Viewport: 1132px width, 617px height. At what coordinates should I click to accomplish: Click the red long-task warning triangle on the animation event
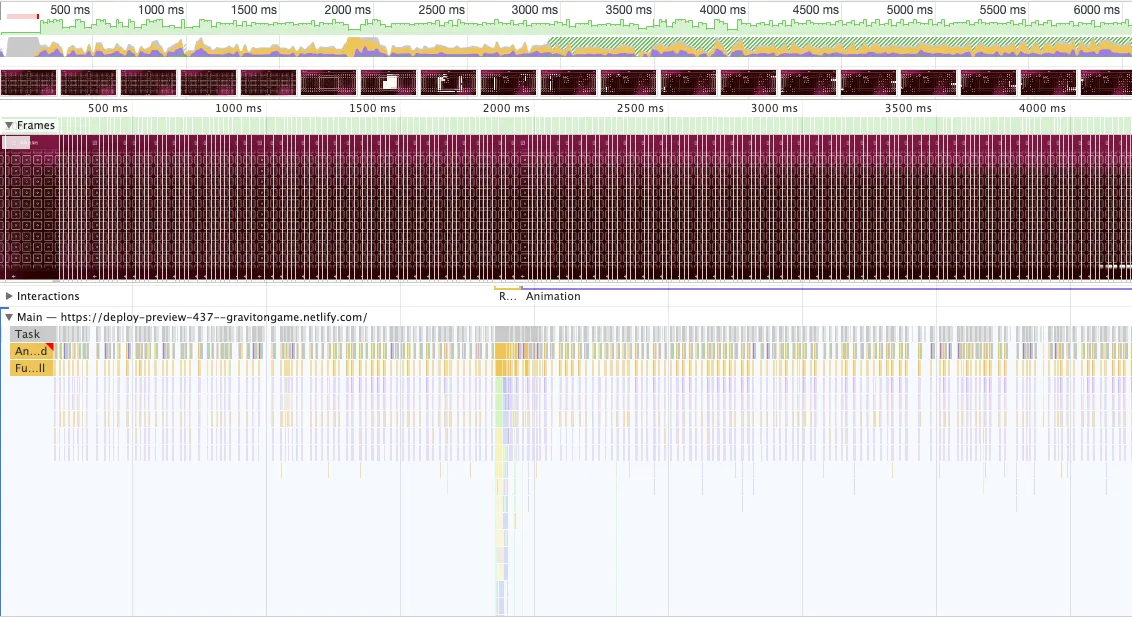48,344
